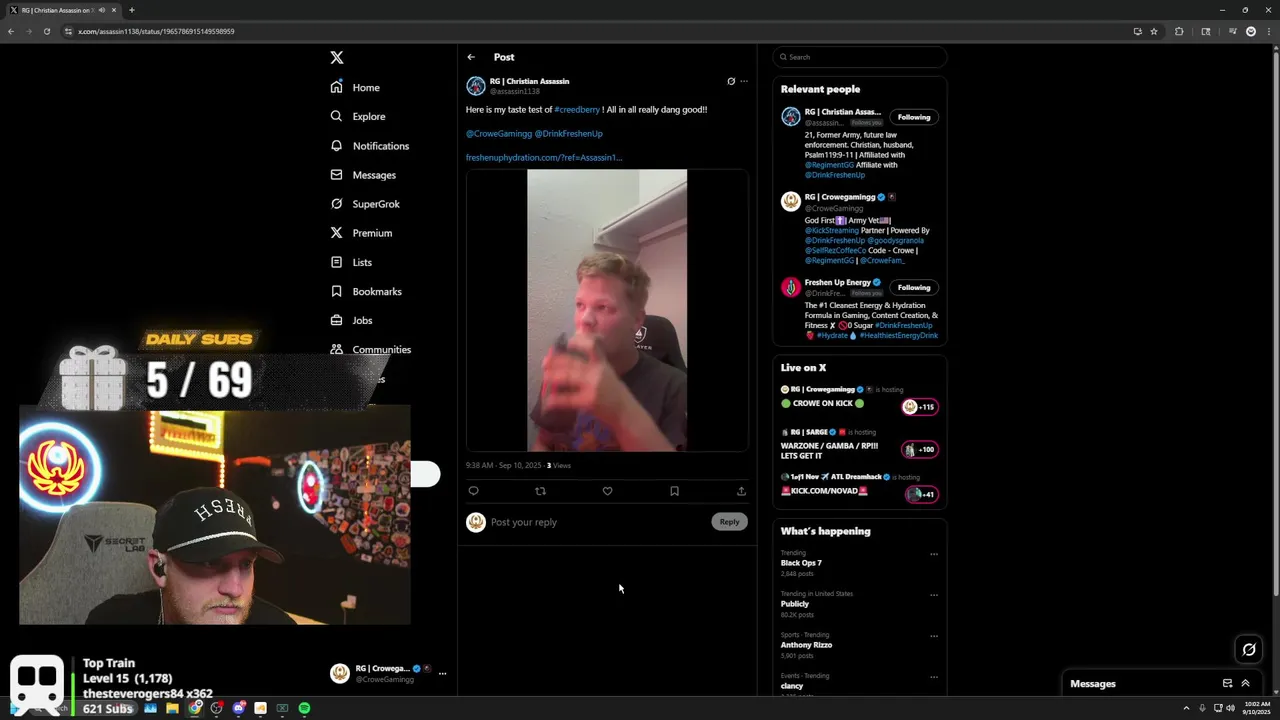Open RG | Crowegamingg in Relevant people
This screenshot has width=1280, height=720.
840,197
